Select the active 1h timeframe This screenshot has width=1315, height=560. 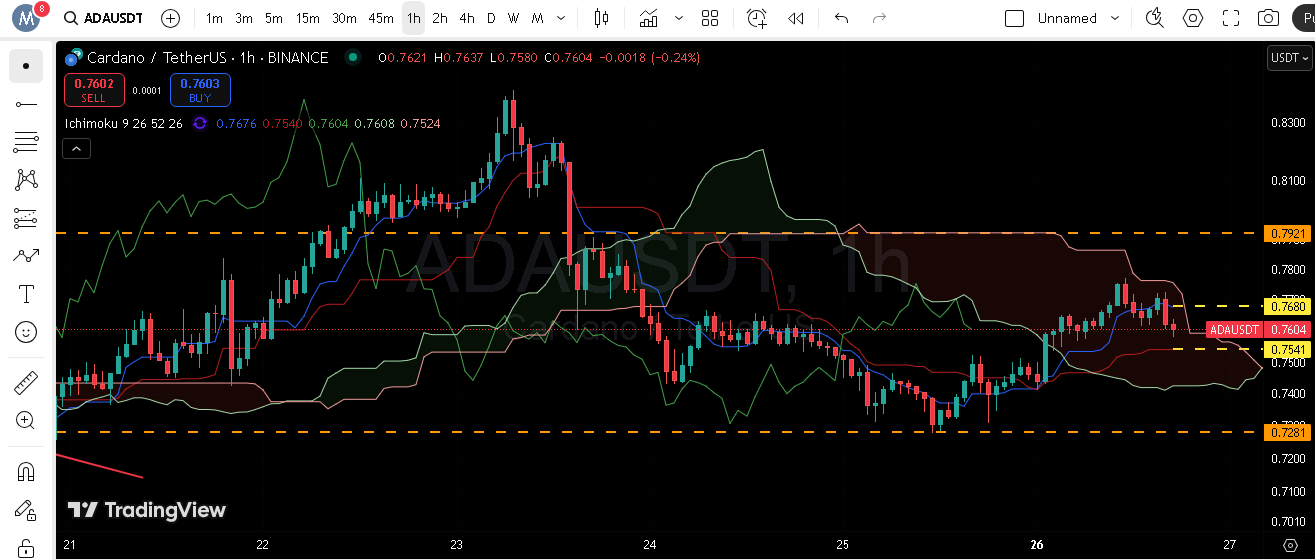click(x=413, y=18)
